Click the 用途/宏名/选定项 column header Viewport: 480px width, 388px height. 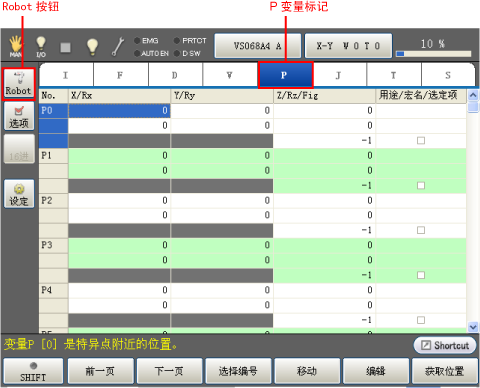point(421,96)
